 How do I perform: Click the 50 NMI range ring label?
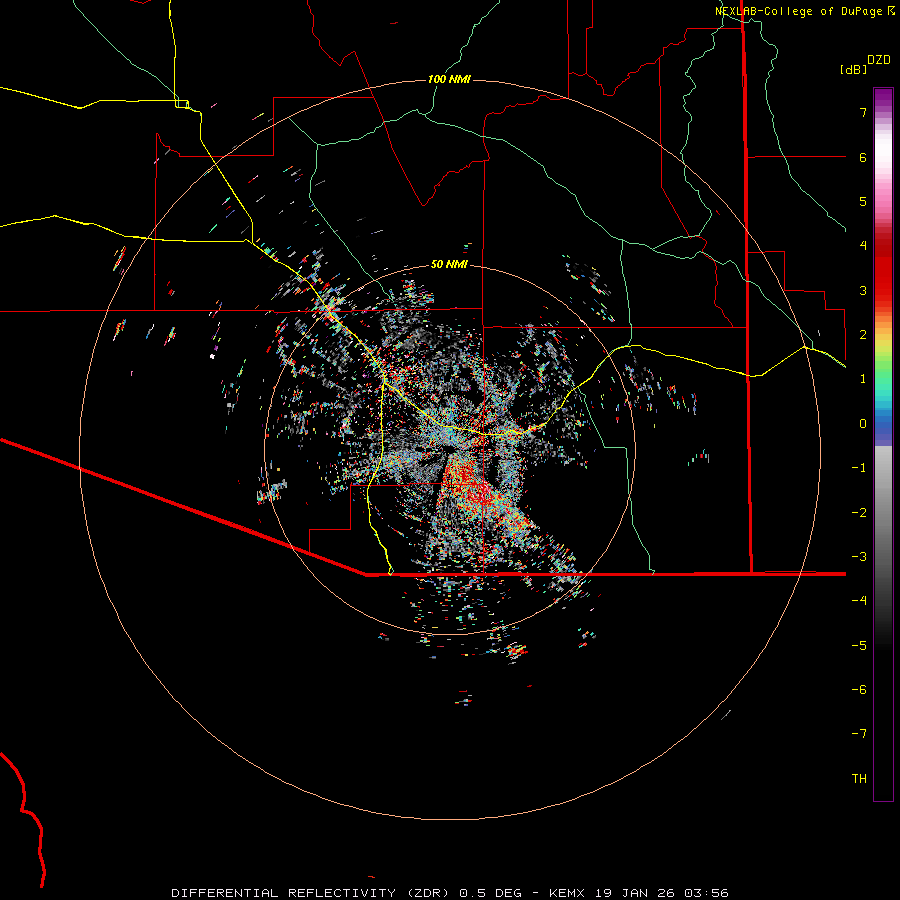[449, 264]
